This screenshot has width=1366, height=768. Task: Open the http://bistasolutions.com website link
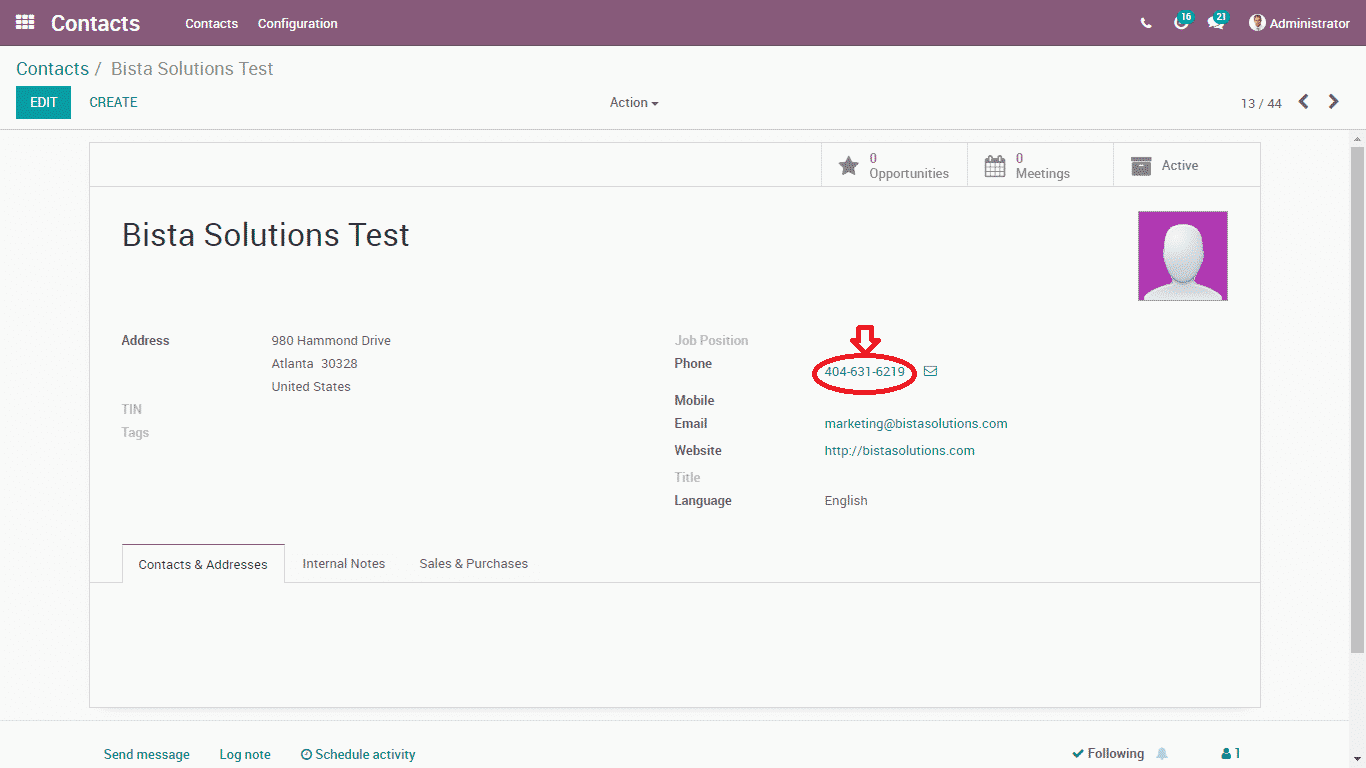900,451
